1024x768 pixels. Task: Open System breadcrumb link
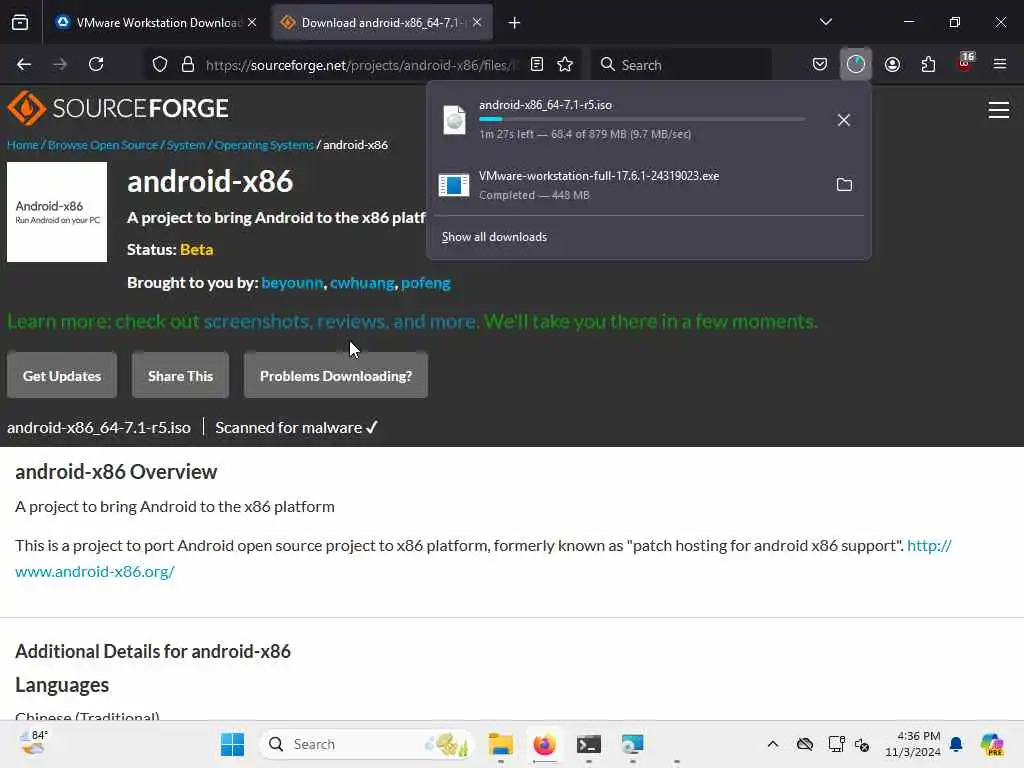coord(185,145)
